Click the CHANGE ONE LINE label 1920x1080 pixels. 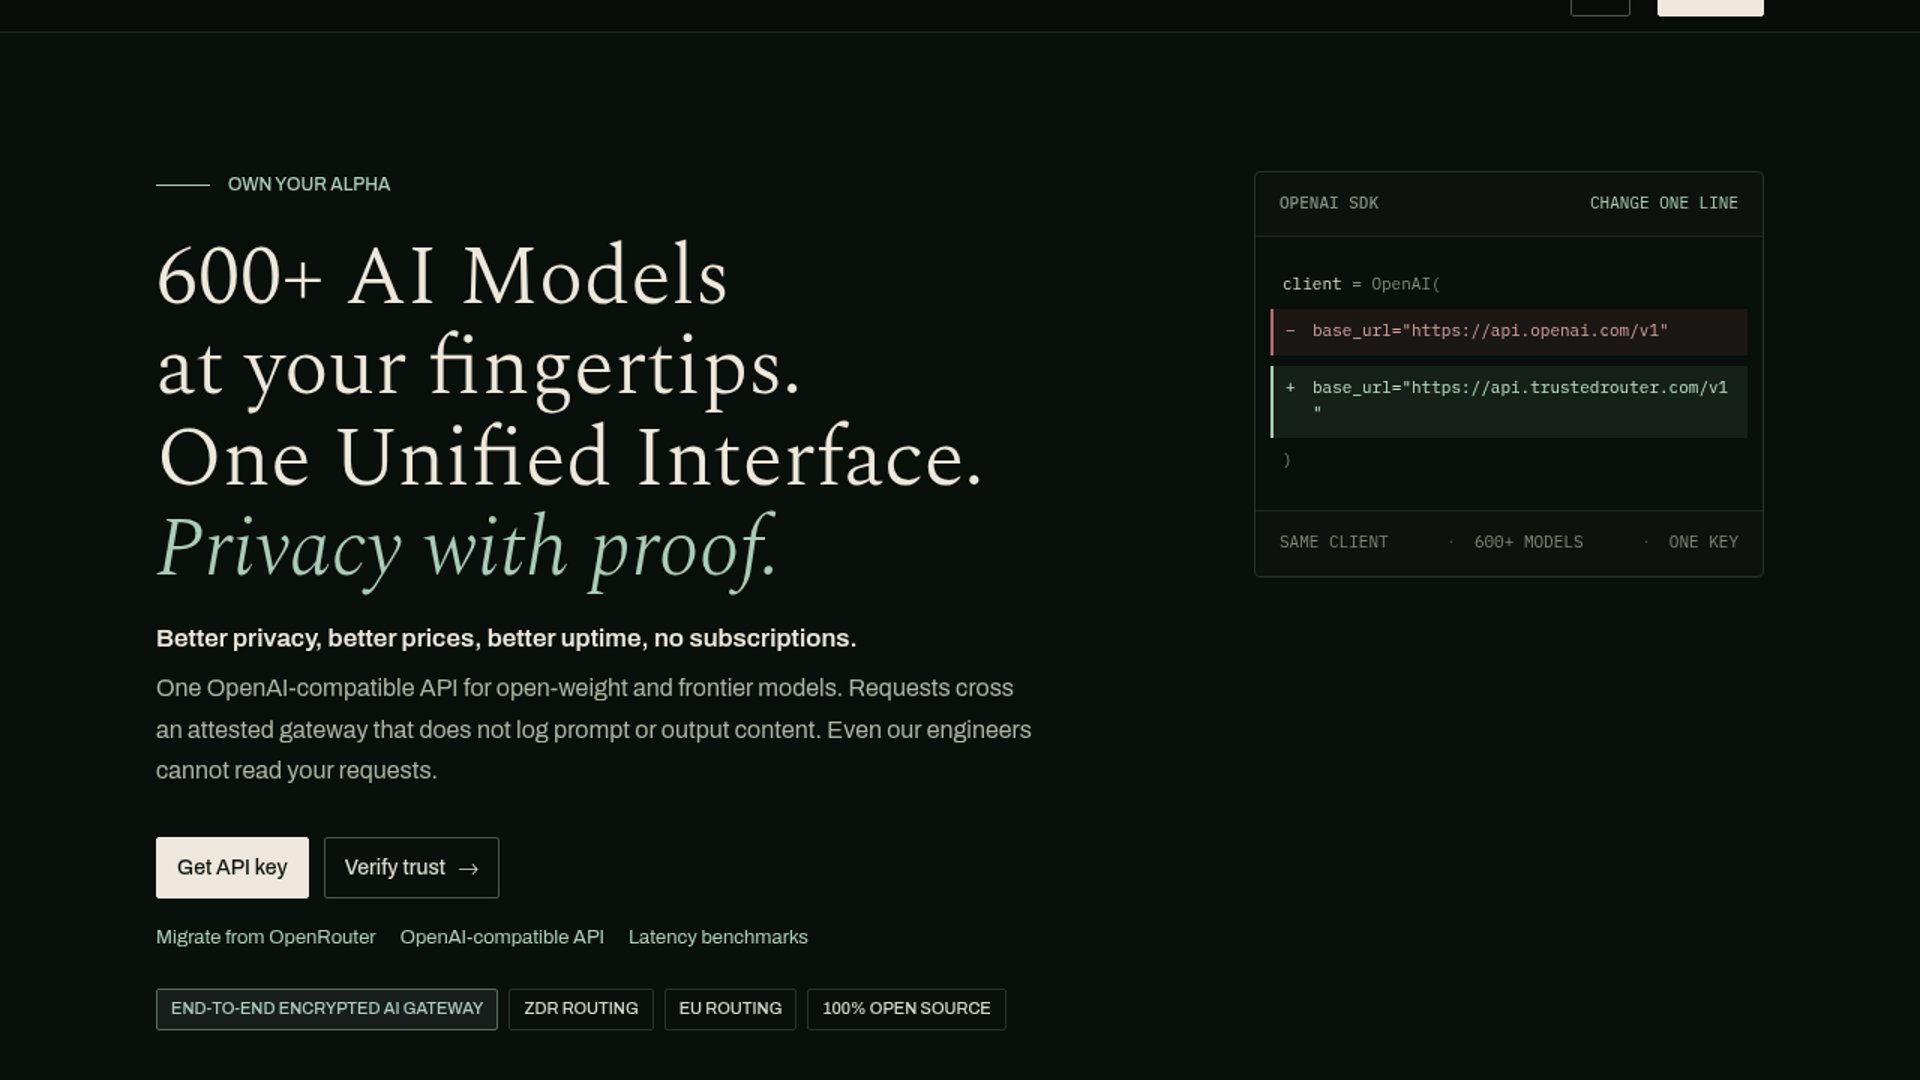1664,203
